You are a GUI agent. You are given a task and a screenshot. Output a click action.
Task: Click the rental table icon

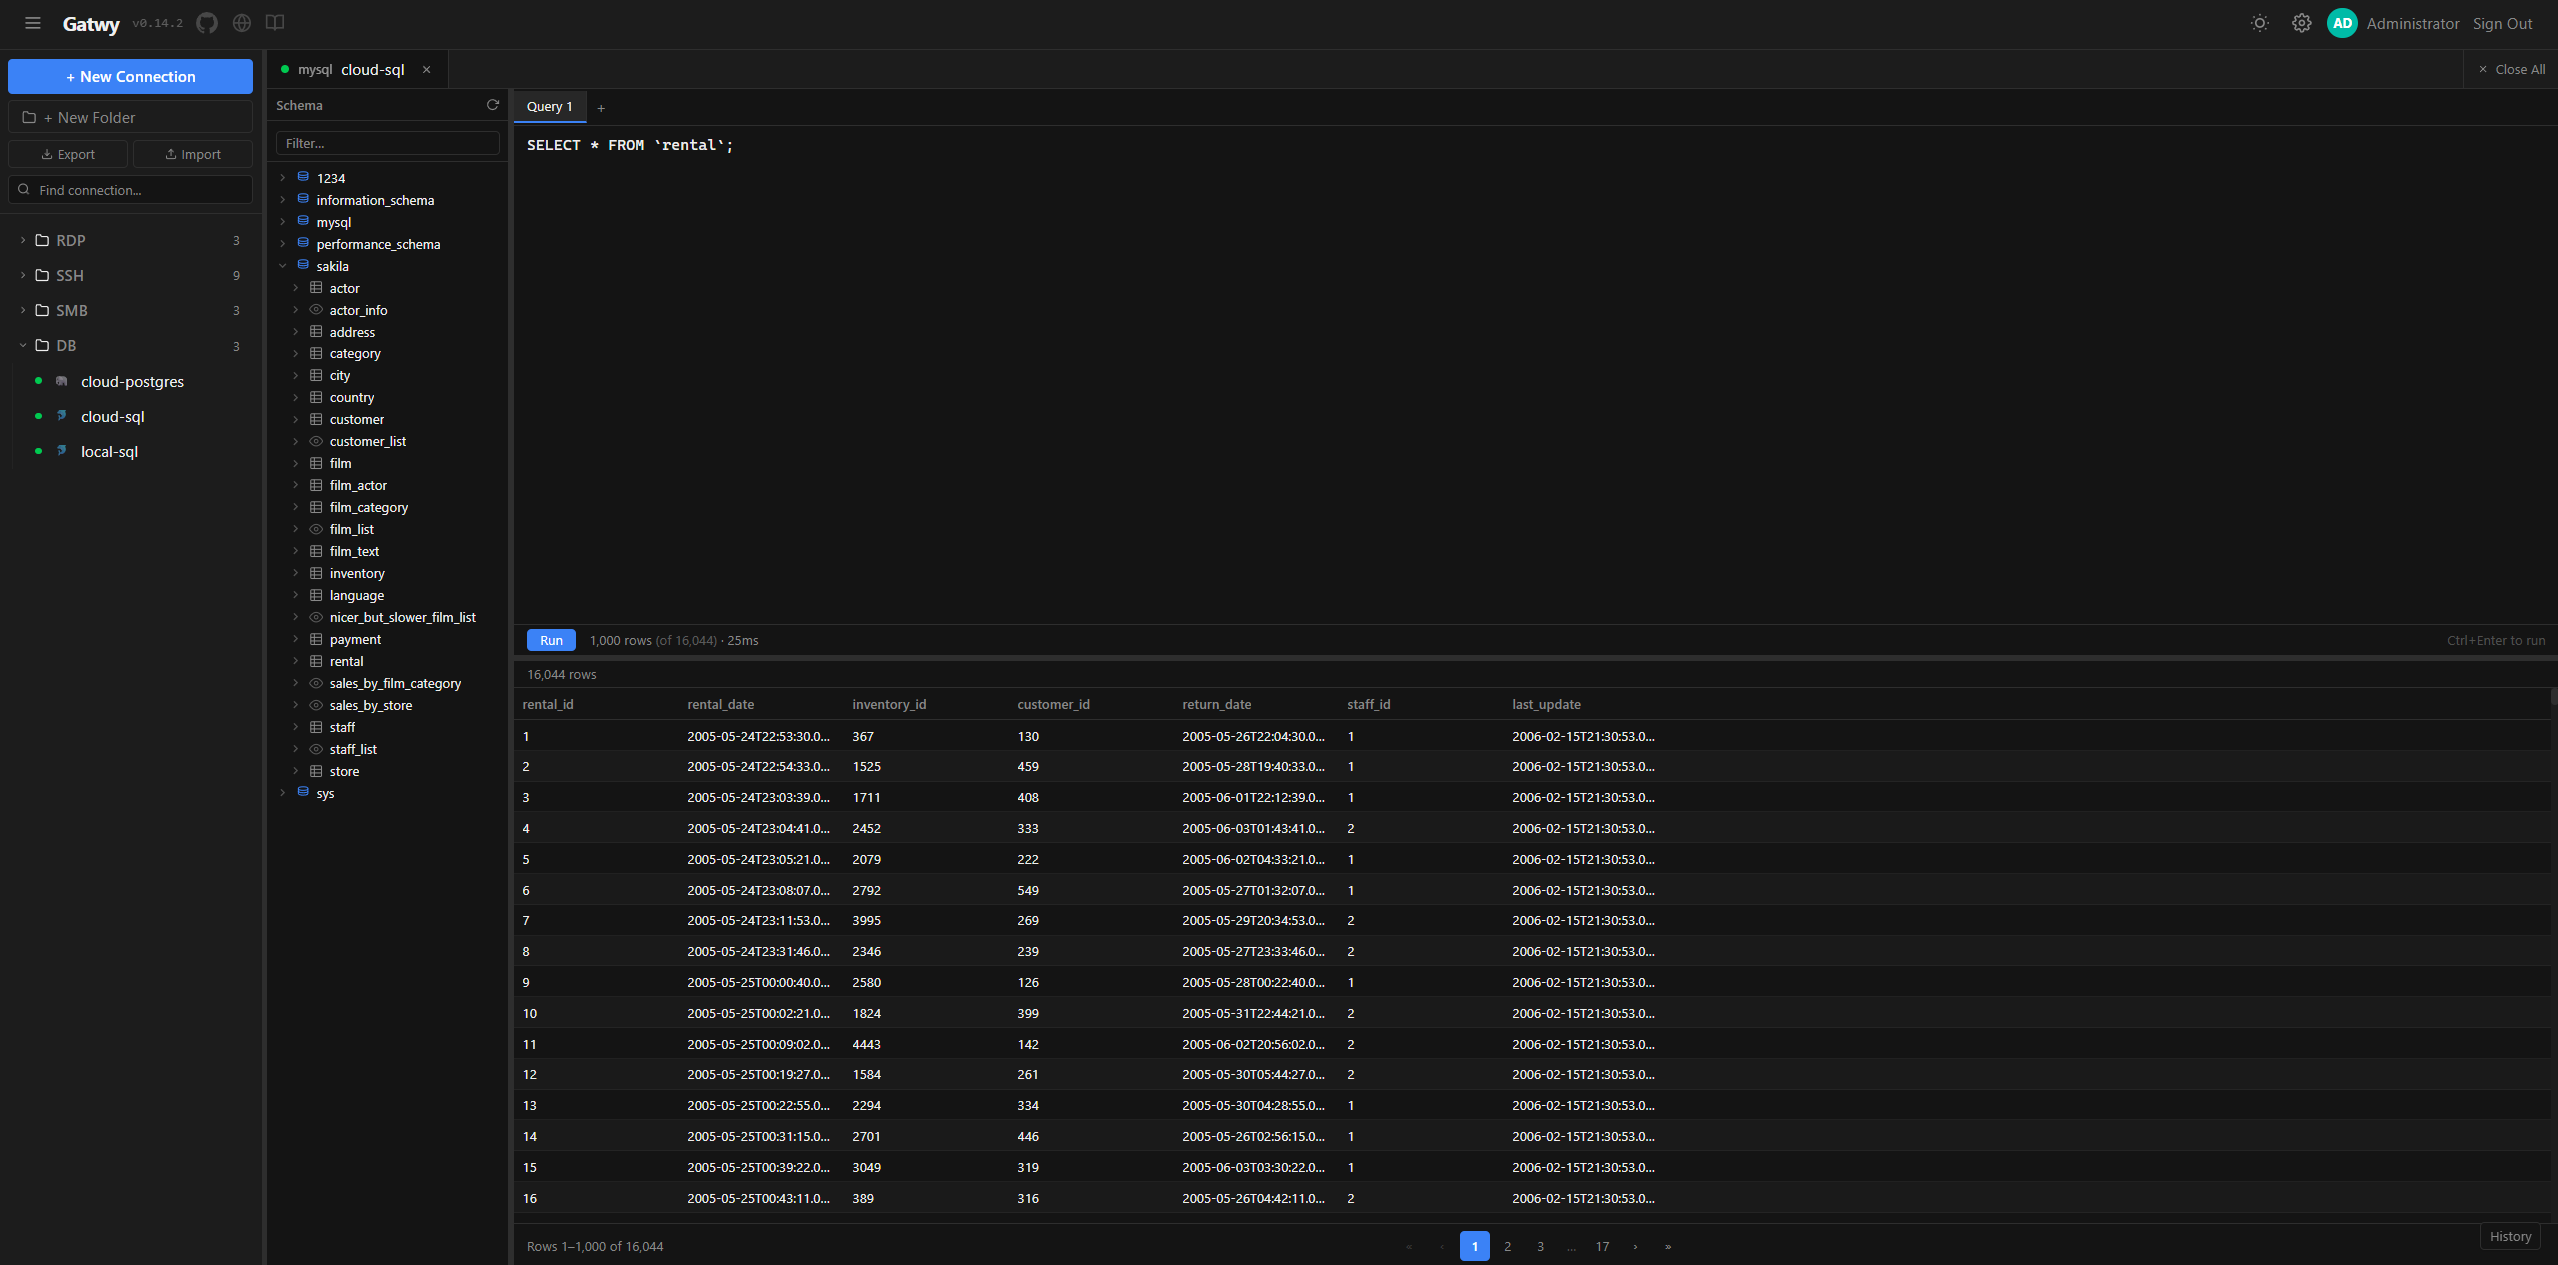(316, 661)
